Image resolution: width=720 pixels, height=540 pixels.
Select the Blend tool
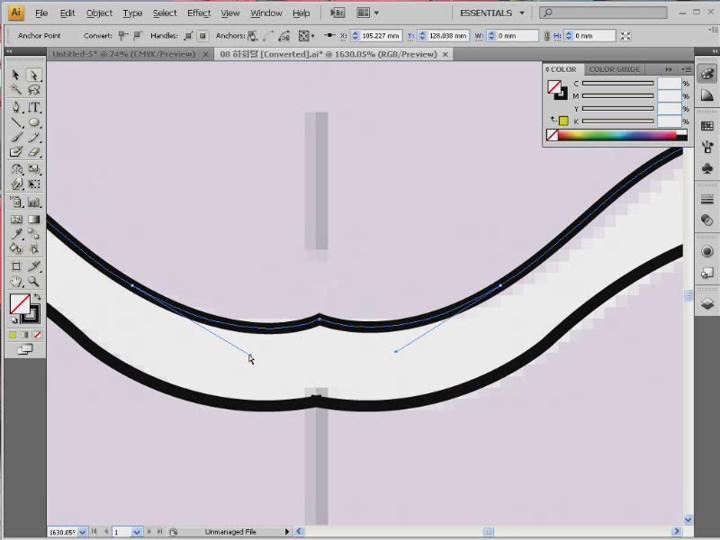click(33, 234)
